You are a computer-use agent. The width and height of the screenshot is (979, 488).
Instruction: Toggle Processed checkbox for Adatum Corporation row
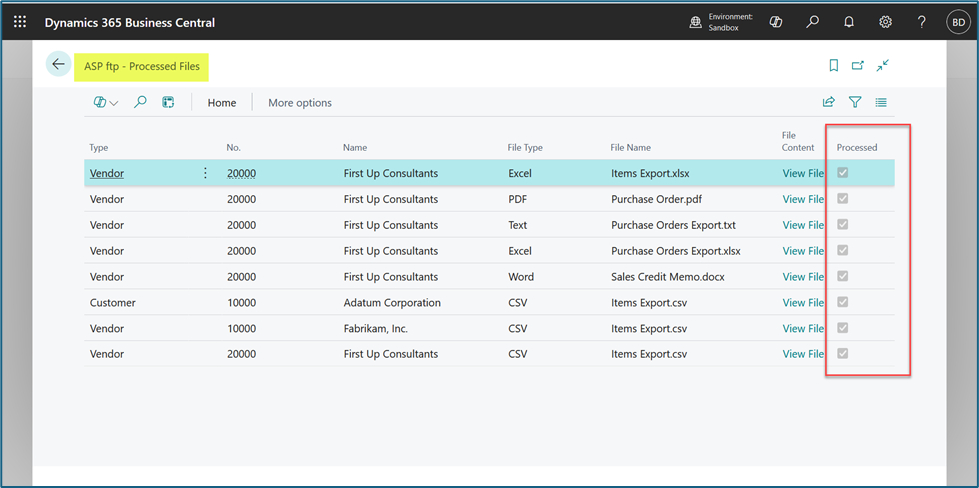(842, 302)
